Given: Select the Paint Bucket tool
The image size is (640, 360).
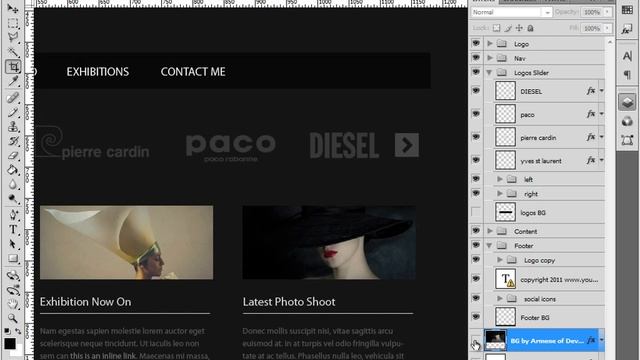Looking at the screenshot, I should 13,170.
